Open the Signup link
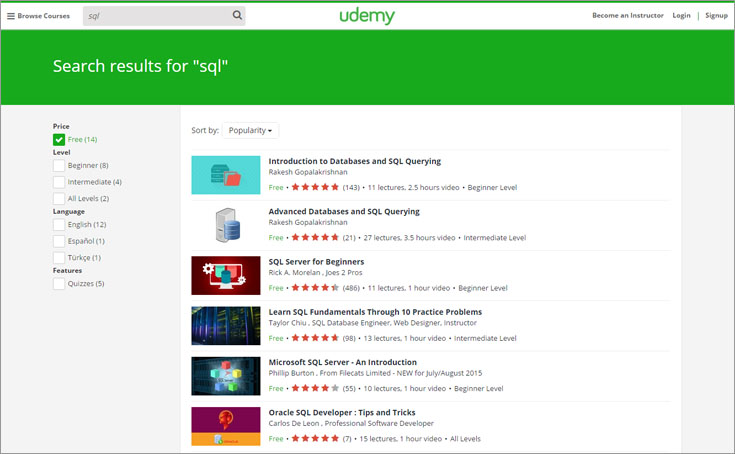The image size is (735, 454). click(716, 15)
